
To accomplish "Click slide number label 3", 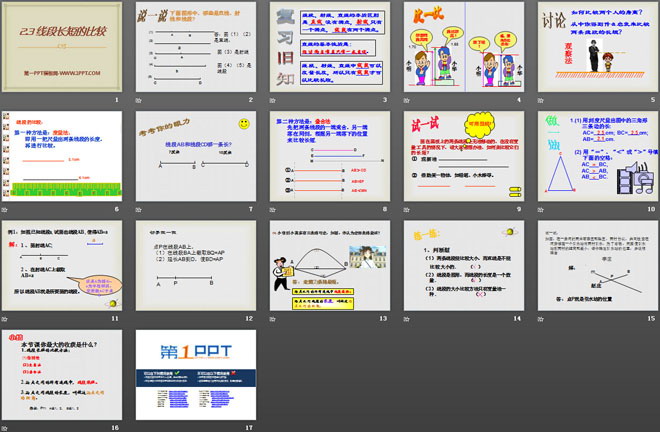I will click(384, 100).
